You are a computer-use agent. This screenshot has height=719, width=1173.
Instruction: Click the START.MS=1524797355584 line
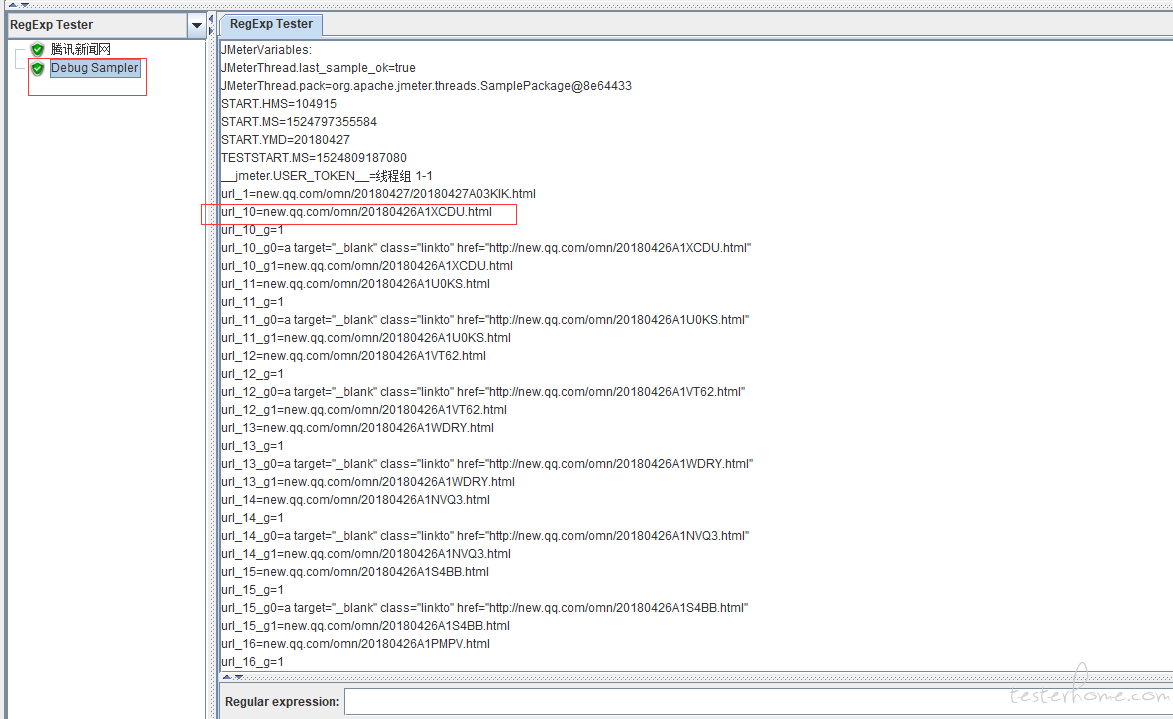tap(298, 122)
